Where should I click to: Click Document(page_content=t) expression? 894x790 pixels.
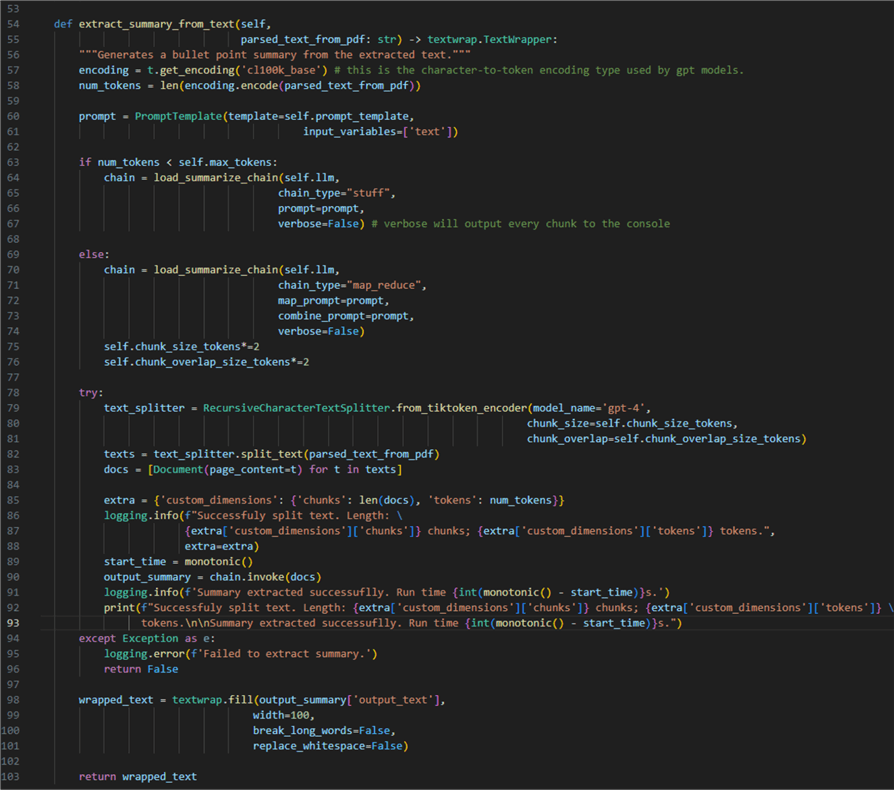point(227,470)
